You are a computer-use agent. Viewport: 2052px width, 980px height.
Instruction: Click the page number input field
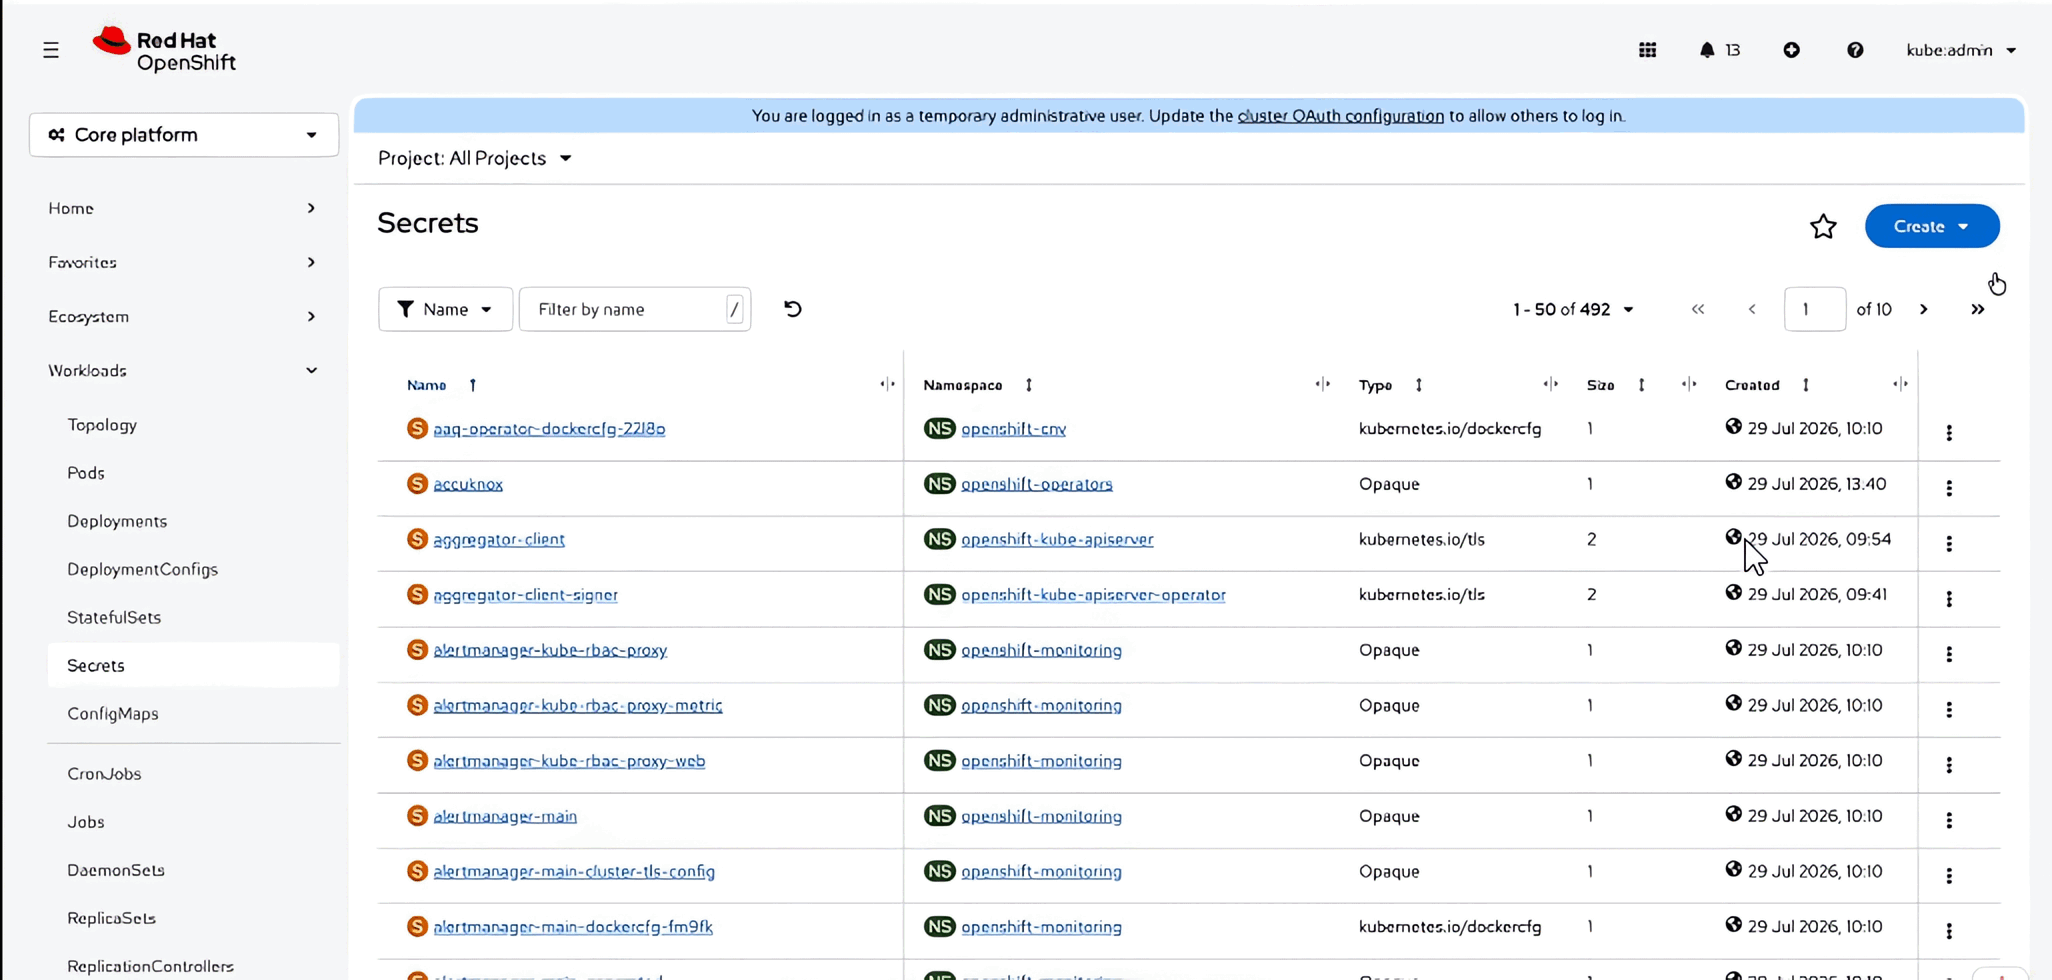pyautogui.click(x=1814, y=309)
